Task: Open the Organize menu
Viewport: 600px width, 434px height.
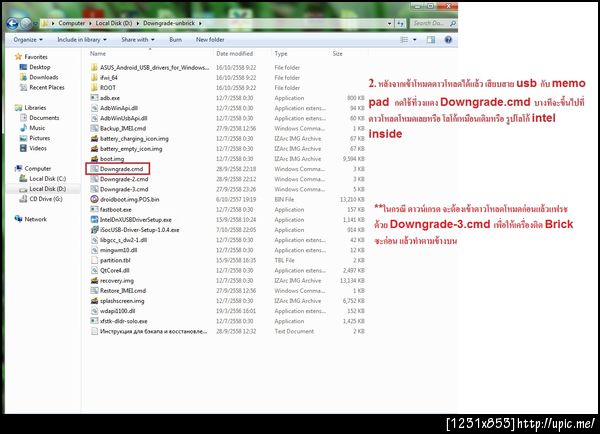Action: [28, 39]
